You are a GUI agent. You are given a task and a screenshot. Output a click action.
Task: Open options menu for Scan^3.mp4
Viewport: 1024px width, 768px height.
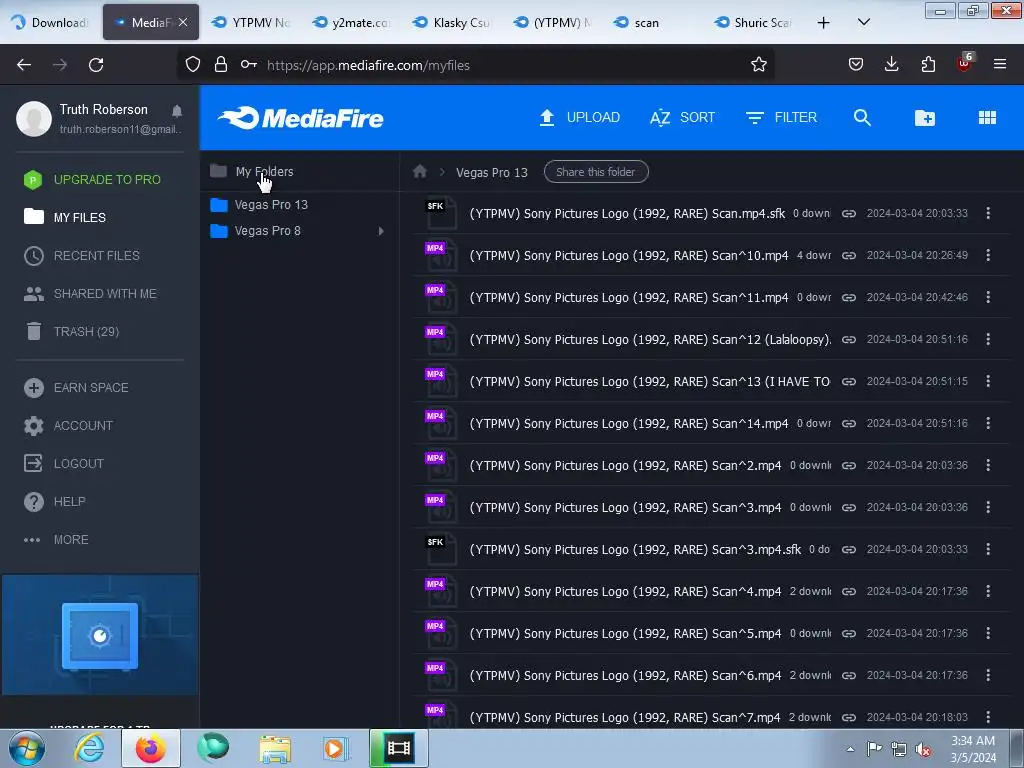coord(988,507)
